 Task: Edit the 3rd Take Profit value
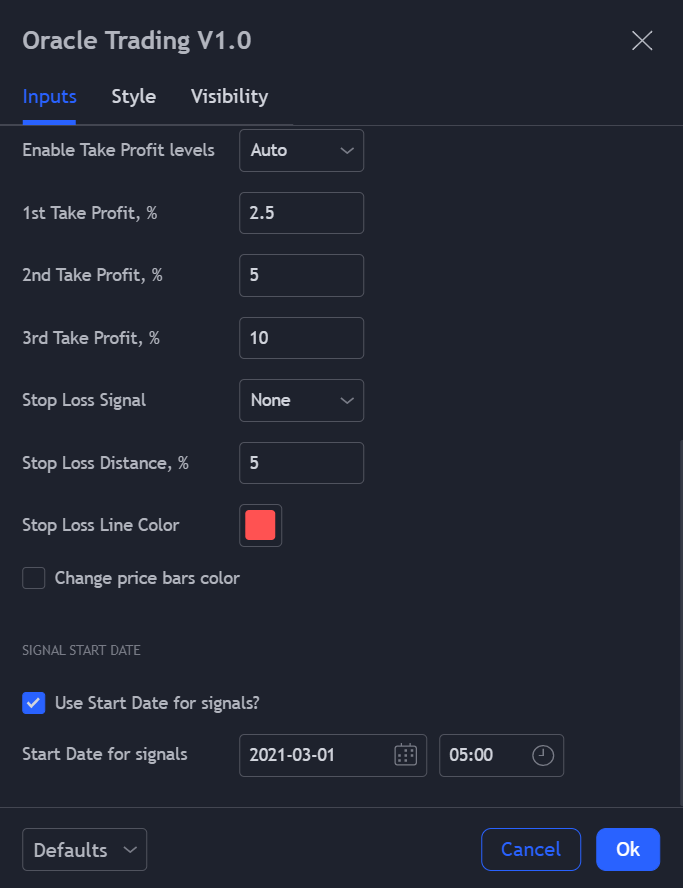click(x=301, y=338)
